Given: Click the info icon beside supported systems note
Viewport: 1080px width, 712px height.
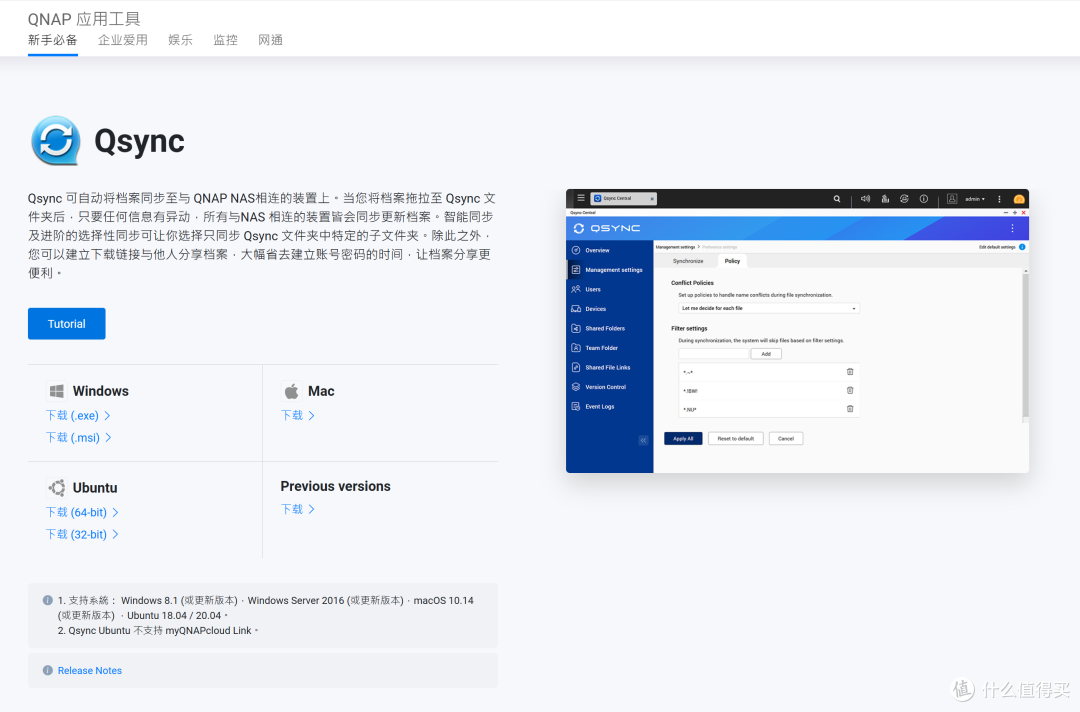Looking at the screenshot, I should pos(48,600).
